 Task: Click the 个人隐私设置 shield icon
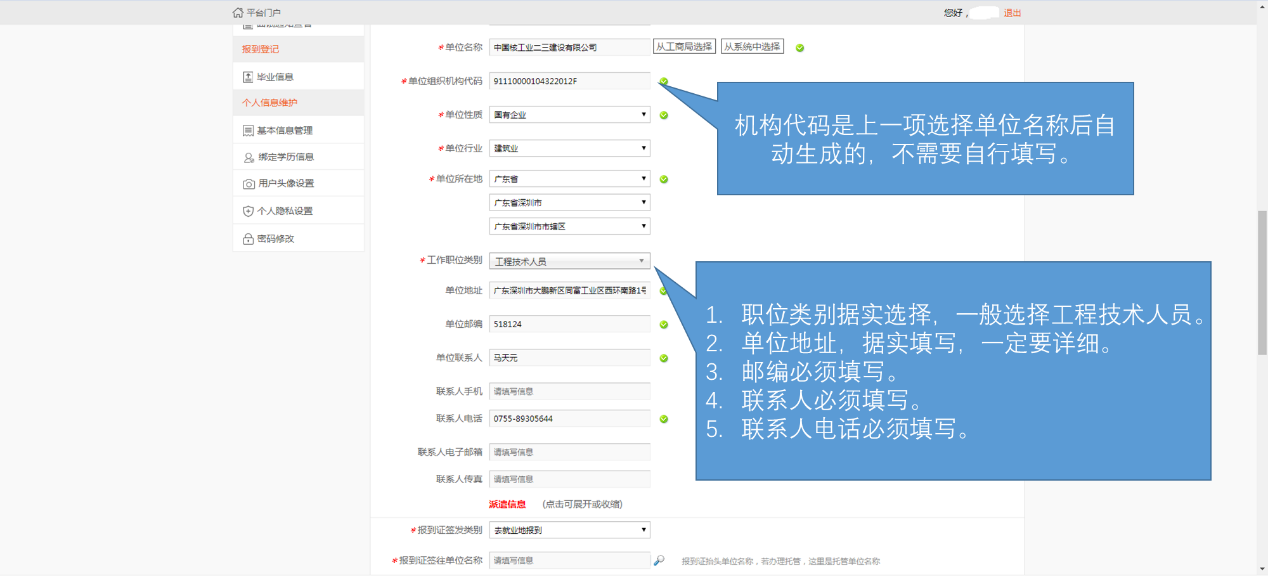248,211
